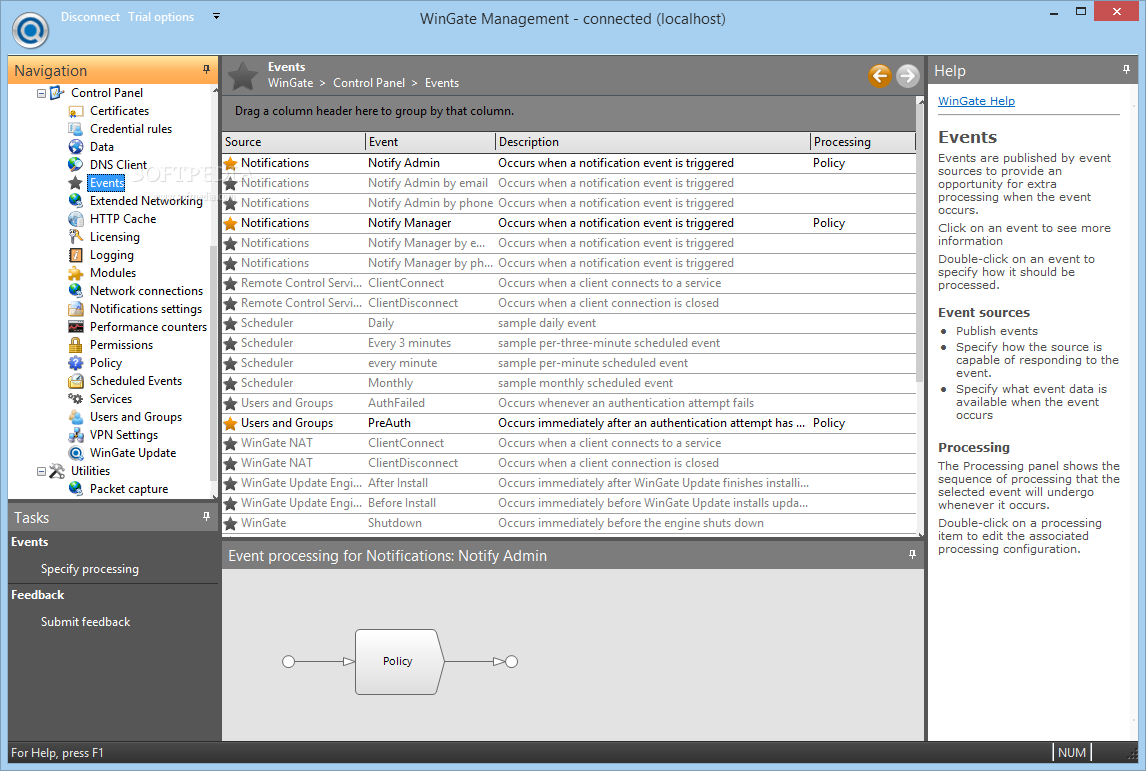Open the HTTP Cache icon
Image resolution: width=1146 pixels, height=771 pixels.
click(75, 219)
